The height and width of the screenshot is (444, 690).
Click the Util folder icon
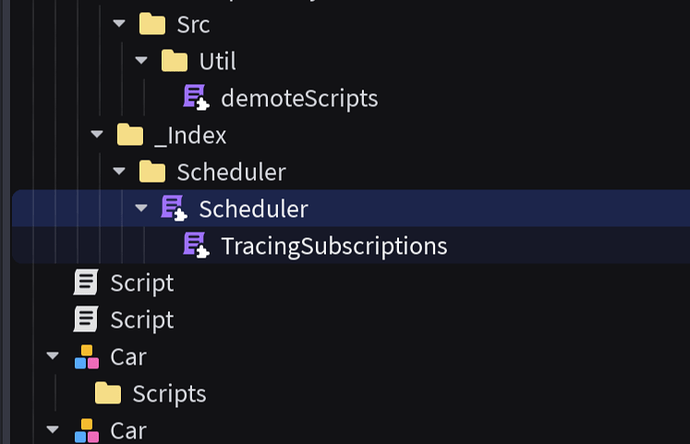(174, 61)
